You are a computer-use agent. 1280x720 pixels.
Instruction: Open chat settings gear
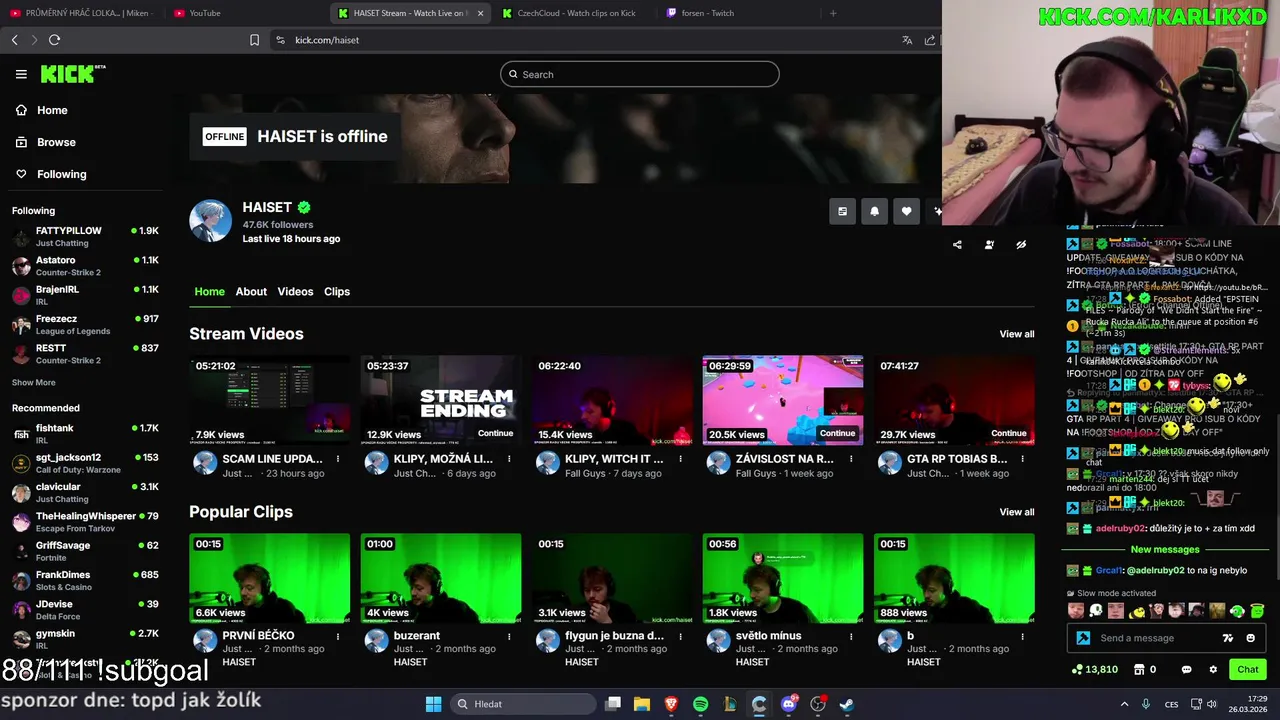click(x=1213, y=669)
